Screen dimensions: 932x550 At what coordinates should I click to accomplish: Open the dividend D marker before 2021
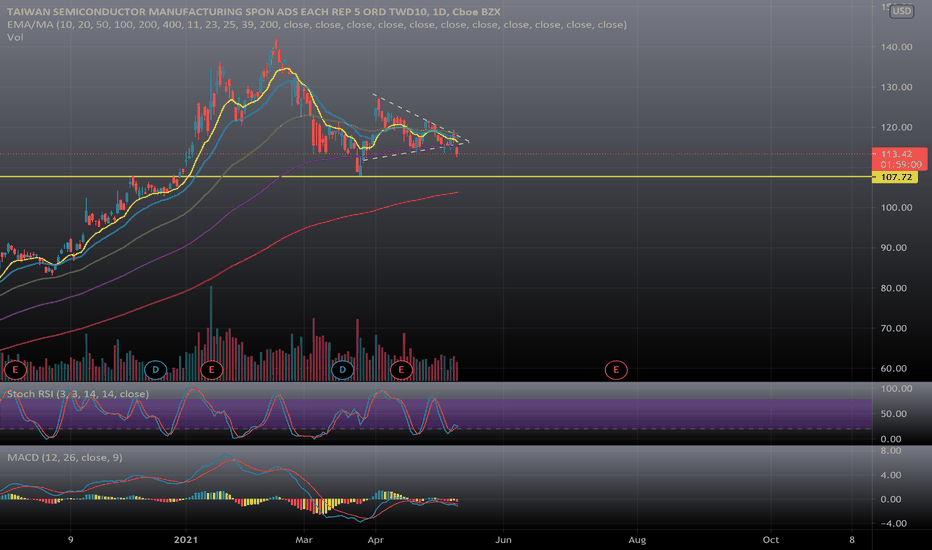pos(156,370)
